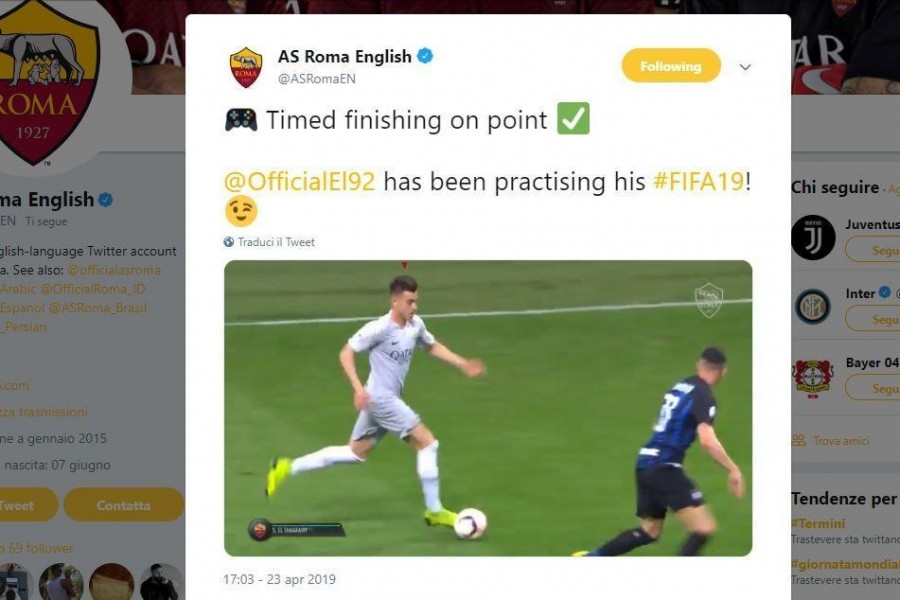Open the #Termini trending topic
Screen dimensions: 900x600
tap(818, 523)
